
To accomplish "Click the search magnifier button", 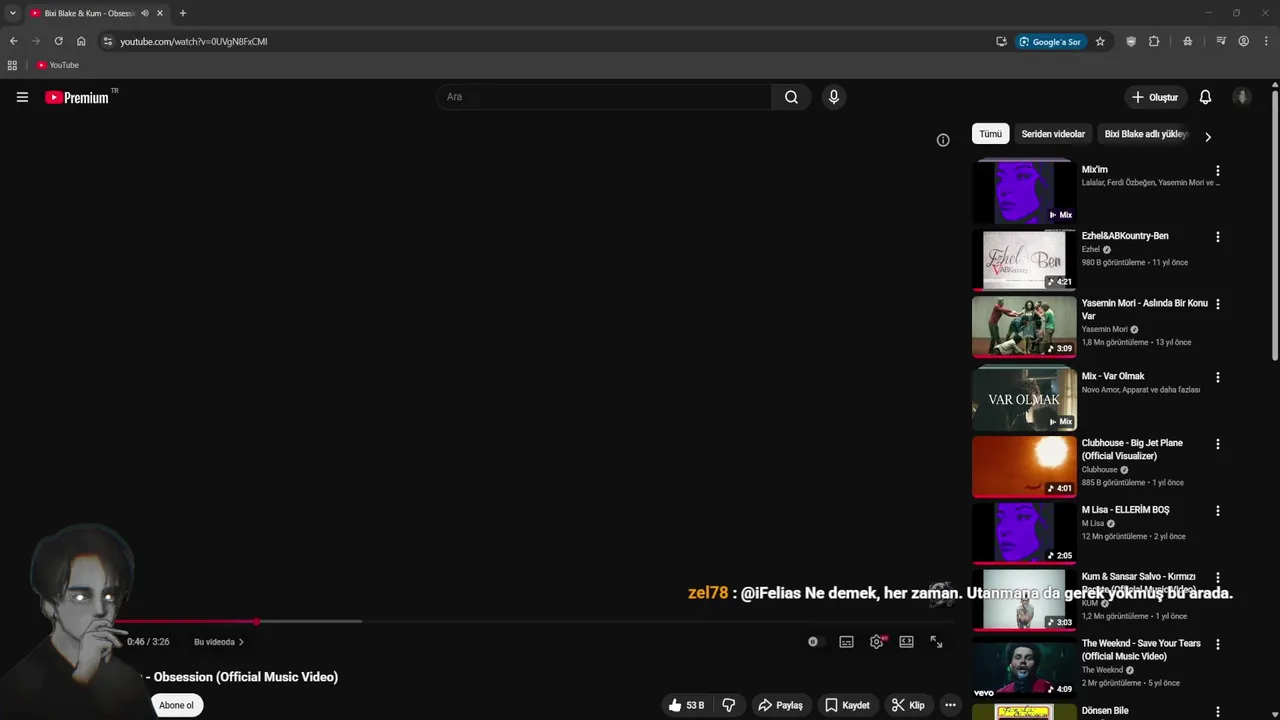I will [x=791, y=97].
